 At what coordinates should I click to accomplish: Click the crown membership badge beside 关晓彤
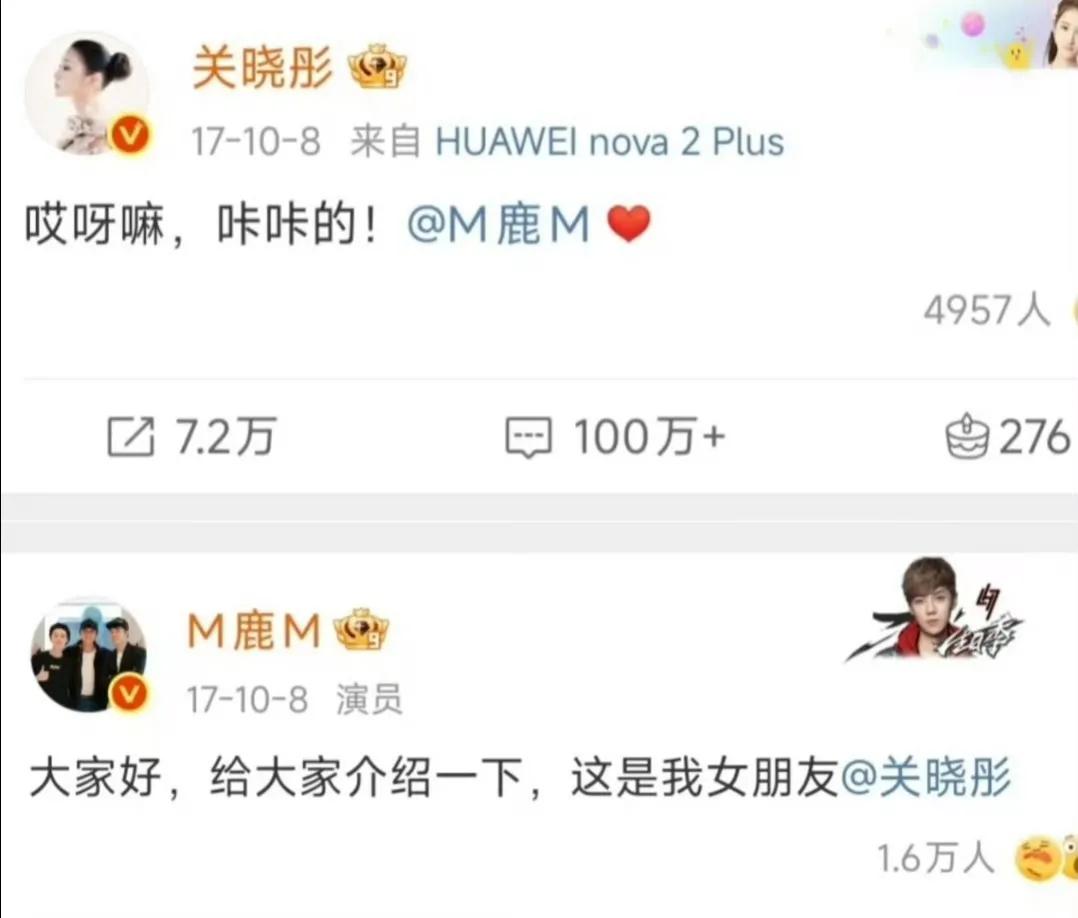point(377,67)
